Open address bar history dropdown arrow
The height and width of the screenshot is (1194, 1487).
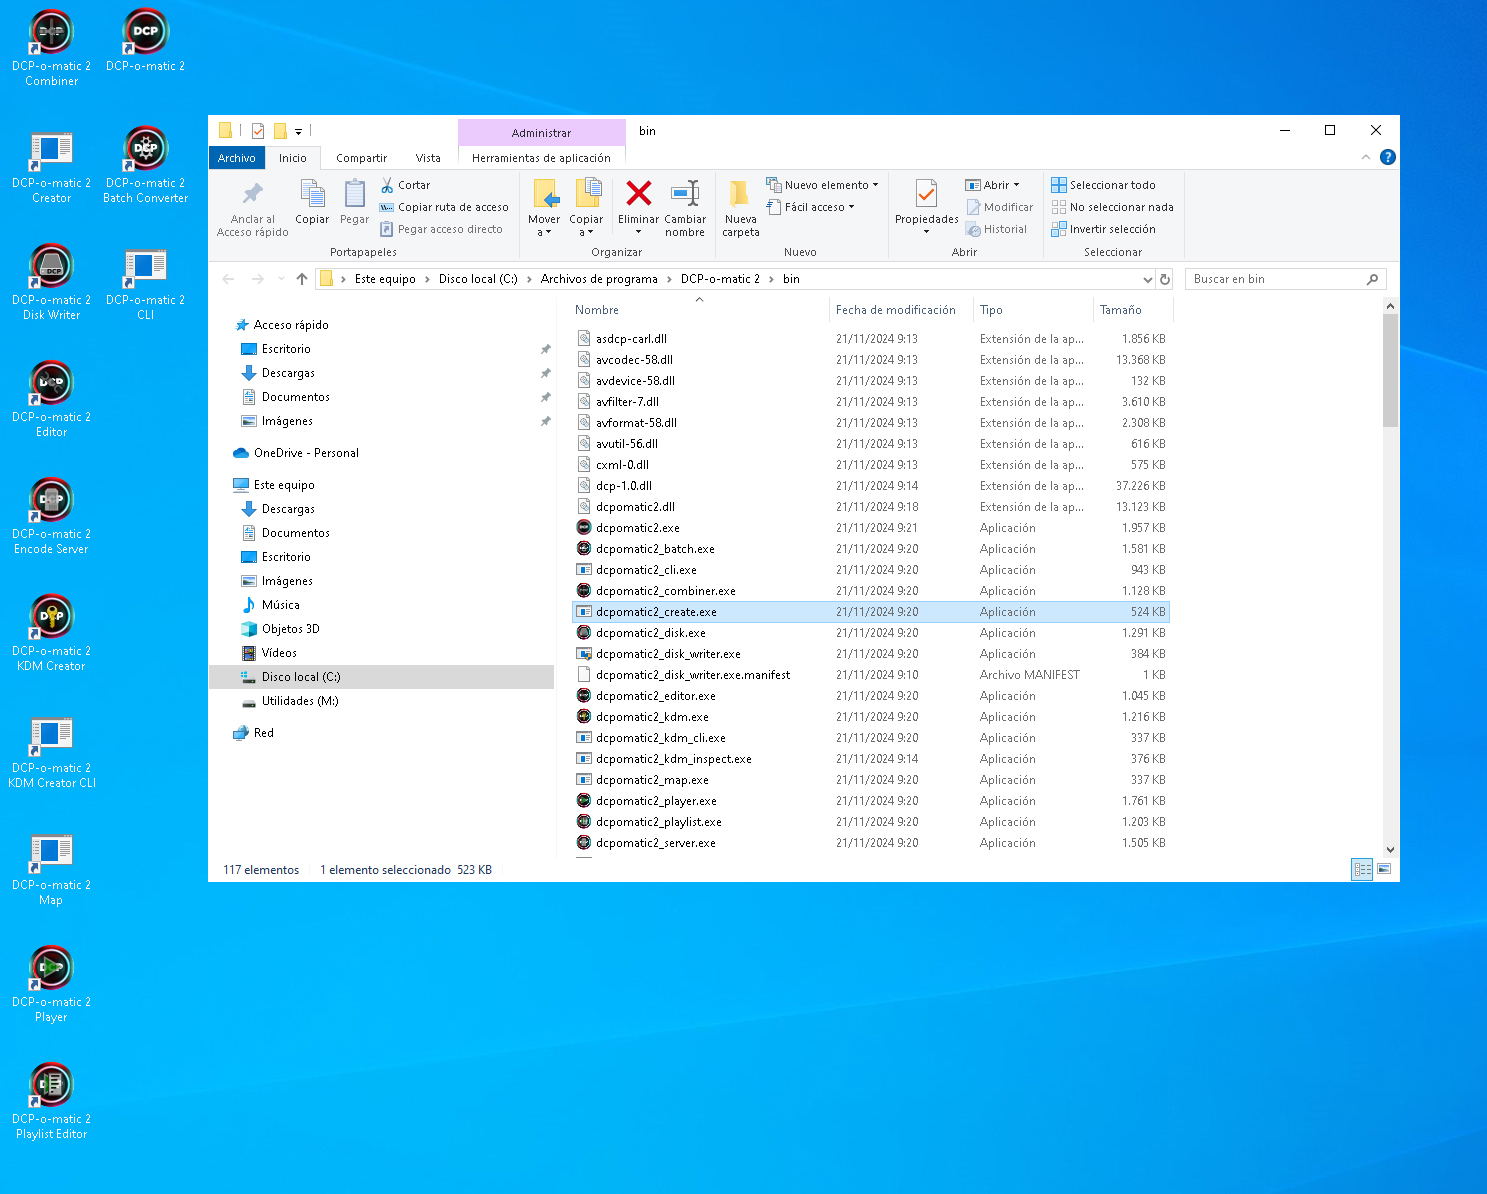[x=1147, y=279]
